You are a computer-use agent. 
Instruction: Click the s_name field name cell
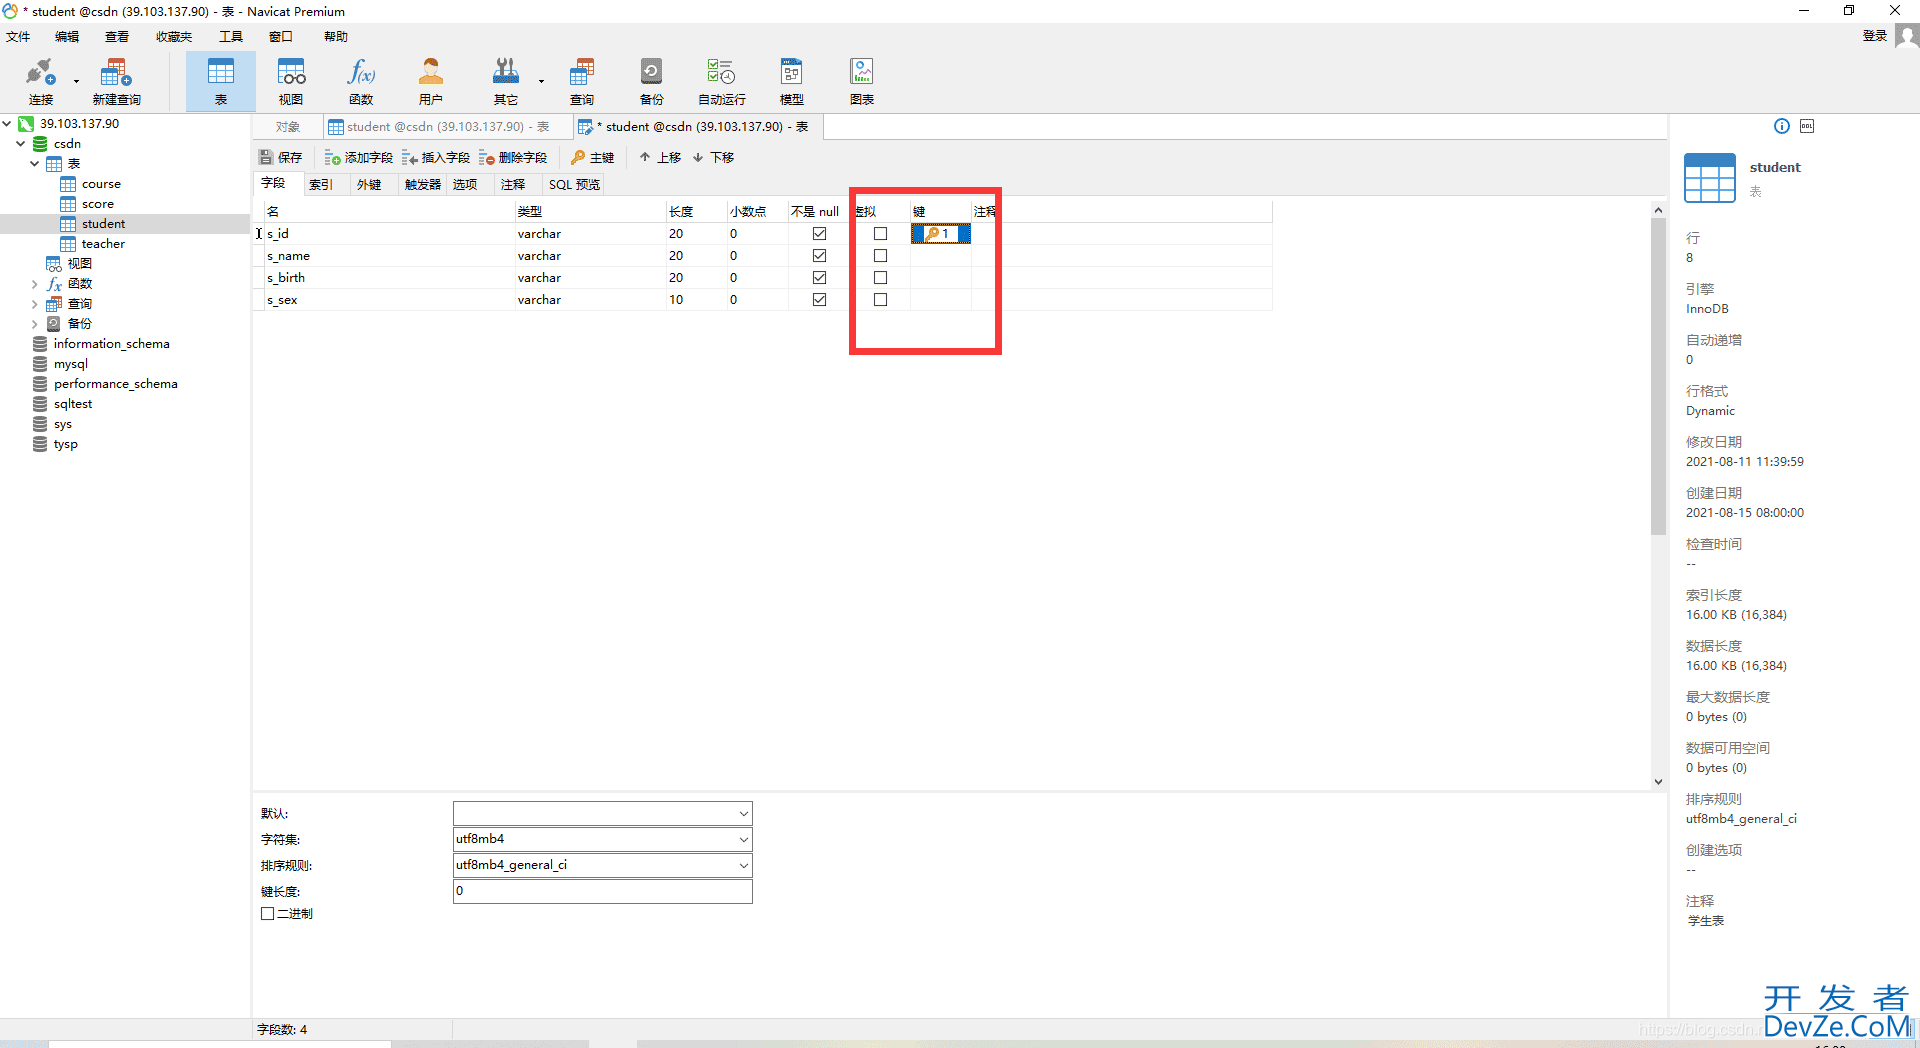[389, 256]
